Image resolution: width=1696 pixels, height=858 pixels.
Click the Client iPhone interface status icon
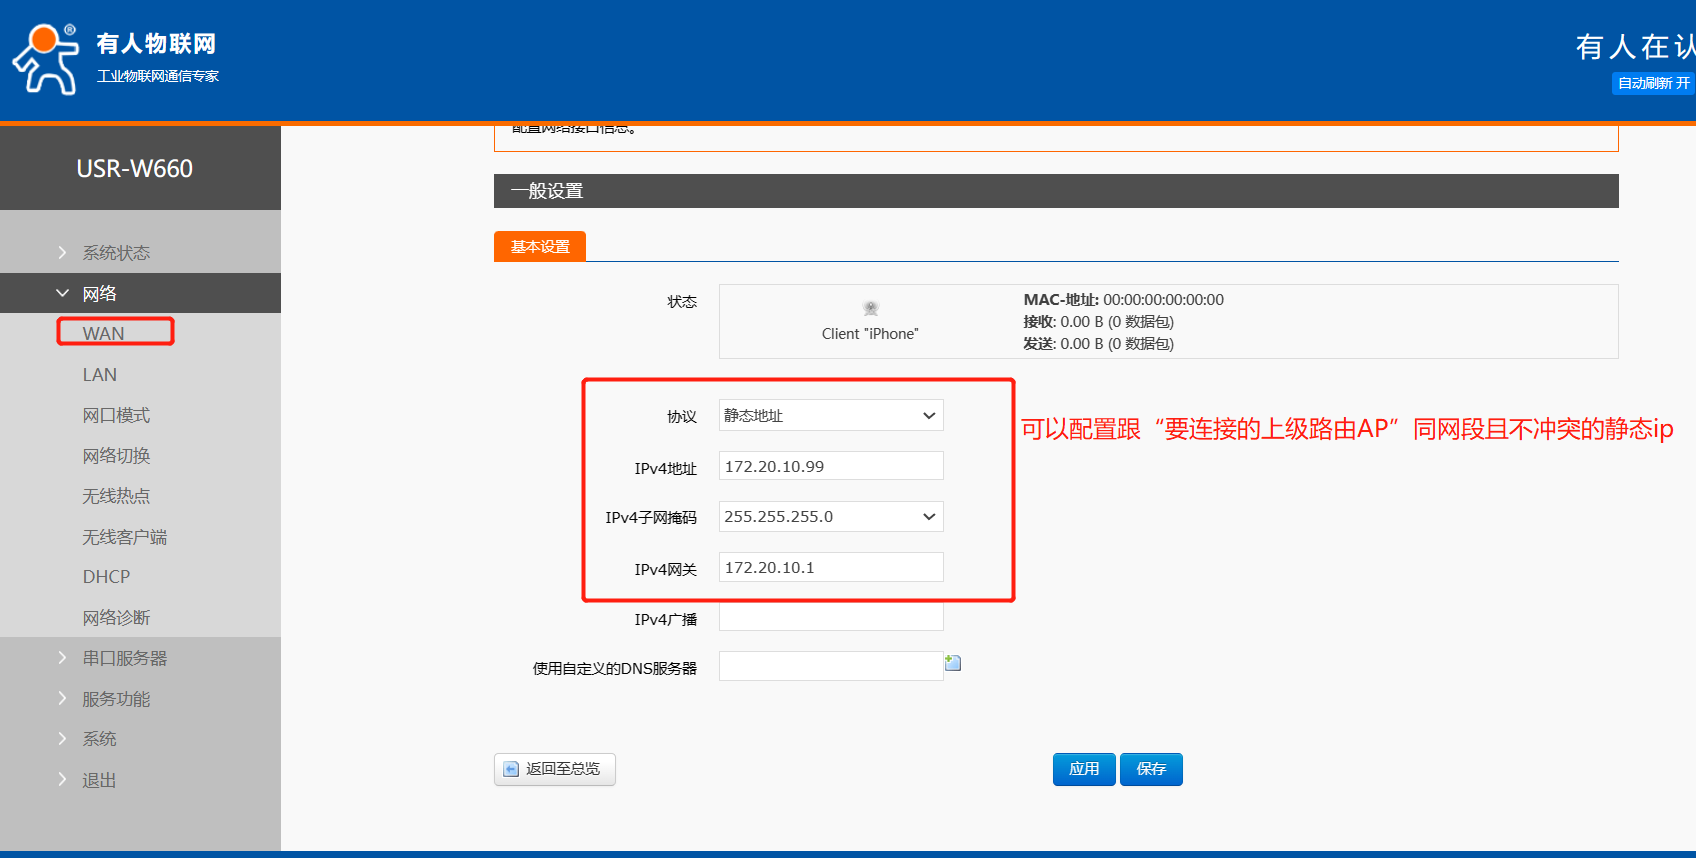(x=870, y=309)
